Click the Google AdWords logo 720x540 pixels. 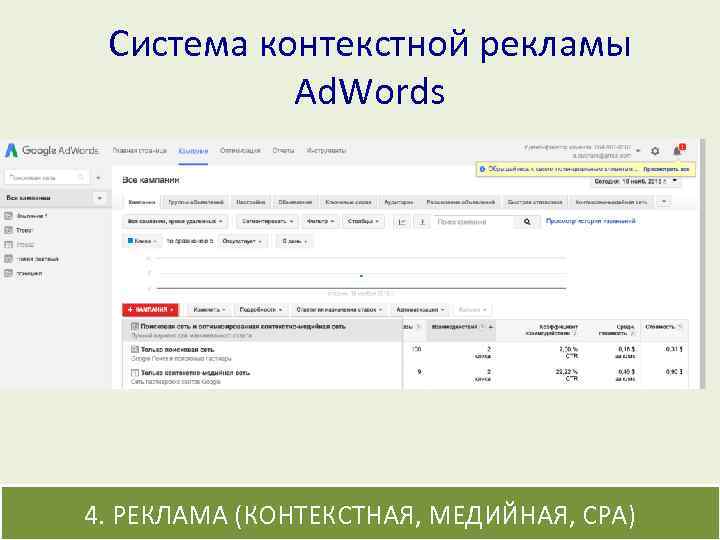pos(51,151)
